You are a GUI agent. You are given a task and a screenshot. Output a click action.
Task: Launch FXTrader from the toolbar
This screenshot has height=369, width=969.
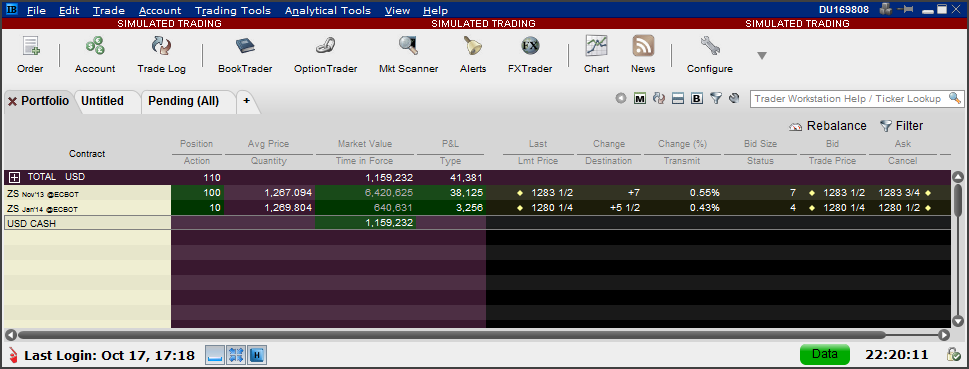(530, 54)
